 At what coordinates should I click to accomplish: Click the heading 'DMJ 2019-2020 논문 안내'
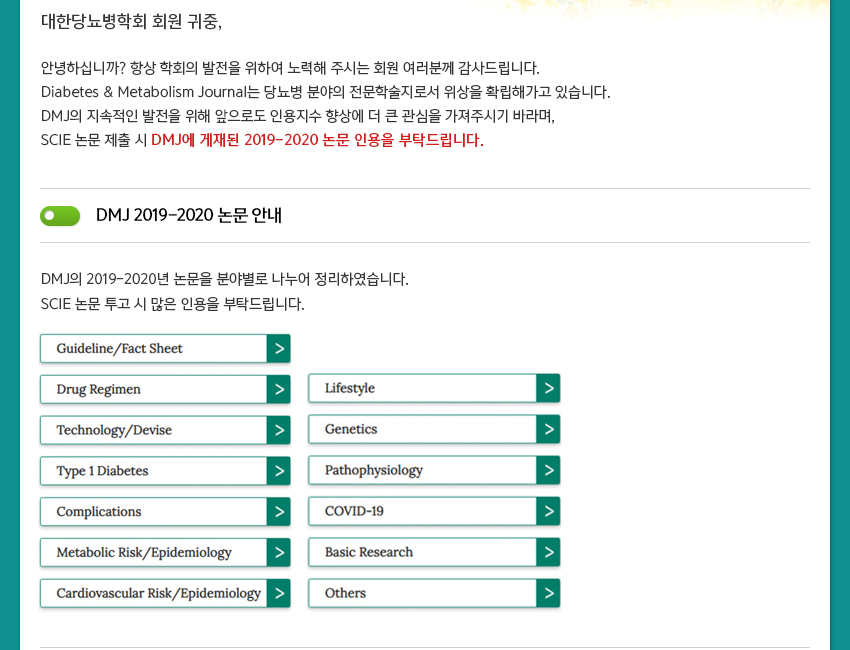[x=189, y=215]
